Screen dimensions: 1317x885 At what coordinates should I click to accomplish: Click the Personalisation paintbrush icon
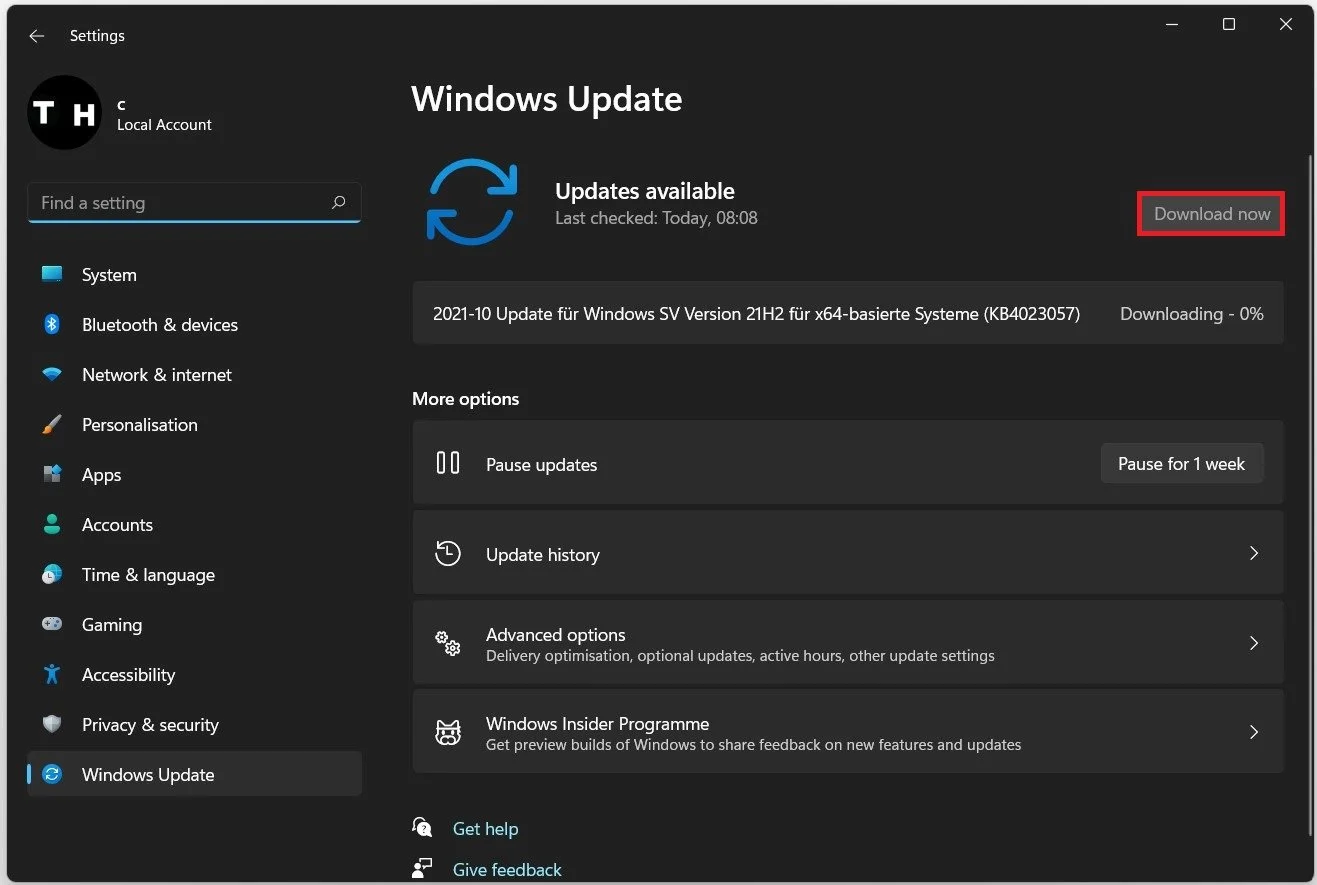pyautogui.click(x=52, y=424)
